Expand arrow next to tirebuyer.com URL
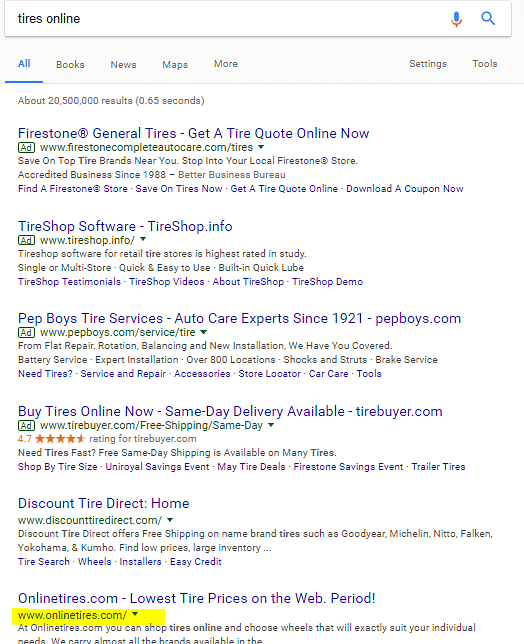524x644 pixels. (x=271, y=425)
